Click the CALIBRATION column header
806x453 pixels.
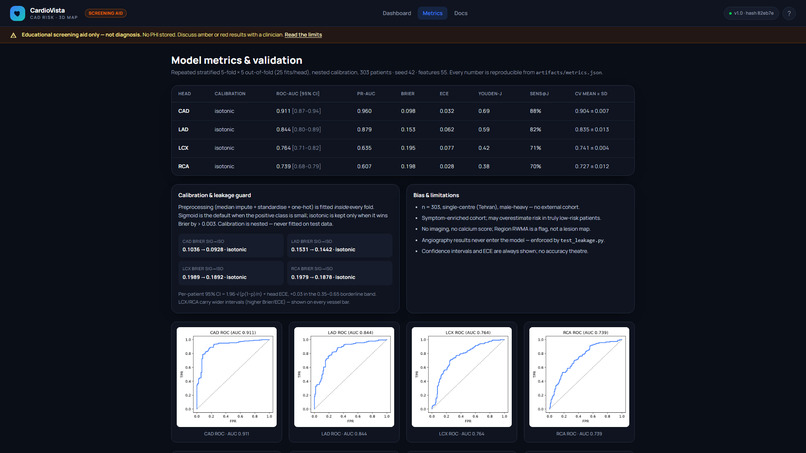point(230,94)
